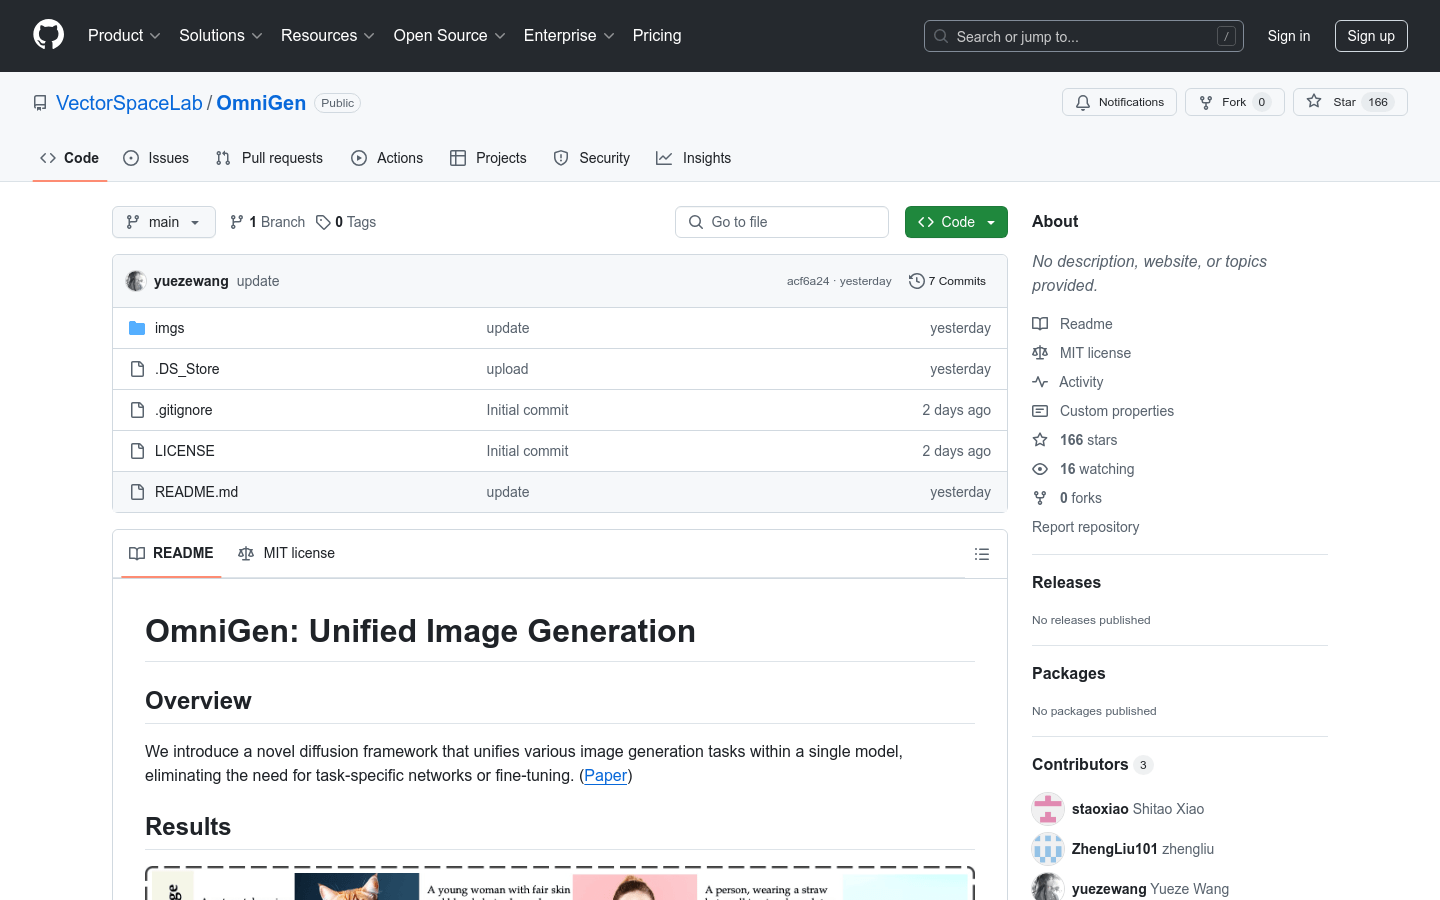Open the .gitignore file
The height and width of the screenshot is (900, 1440).
pyautogui.click(x=183, y=410)
